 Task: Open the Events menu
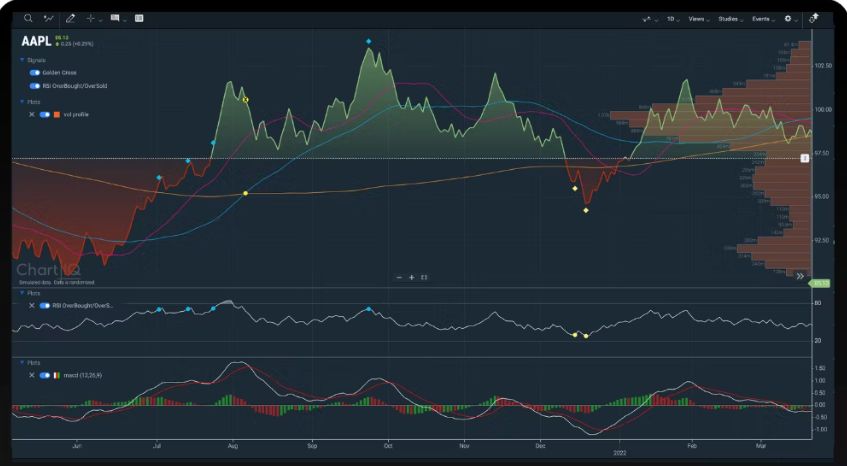[x=763, y=19]
